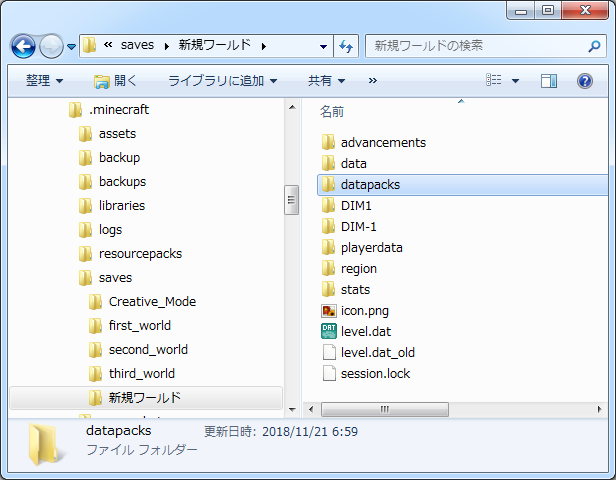Select the session.lock file
This screenshot has width=616, height=480.
point(375,373)
